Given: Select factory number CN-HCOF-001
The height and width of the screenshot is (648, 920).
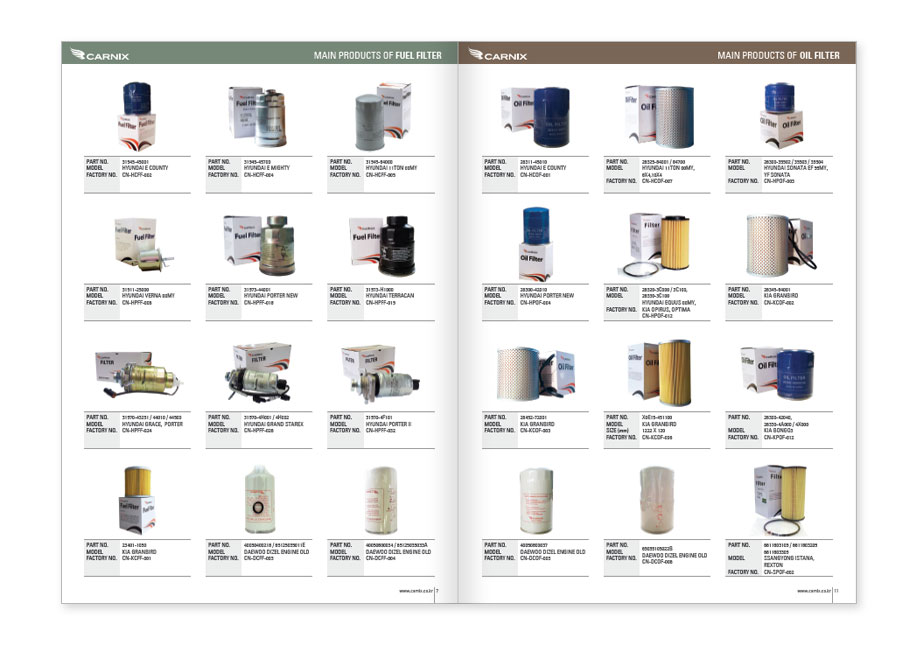Looking at the screenshot, I should pos(535,175).
